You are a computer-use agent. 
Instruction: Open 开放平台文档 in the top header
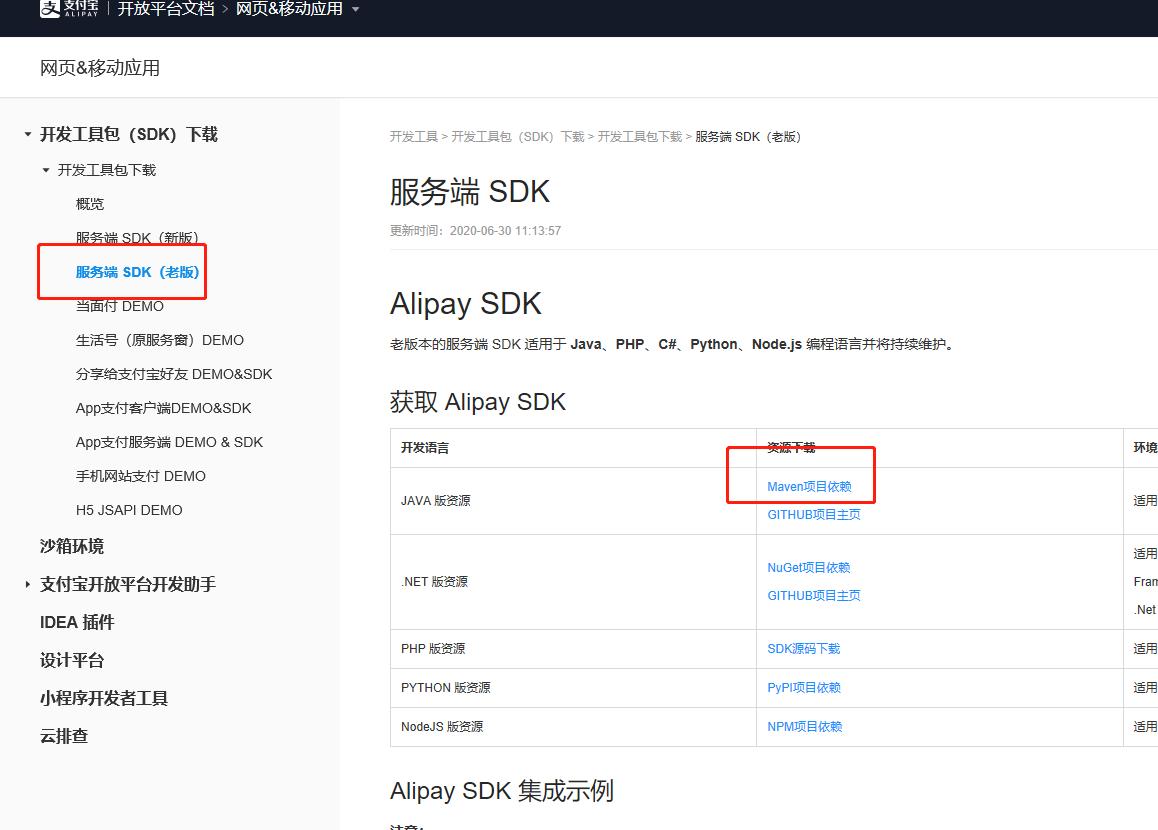[x=166, y=9]
